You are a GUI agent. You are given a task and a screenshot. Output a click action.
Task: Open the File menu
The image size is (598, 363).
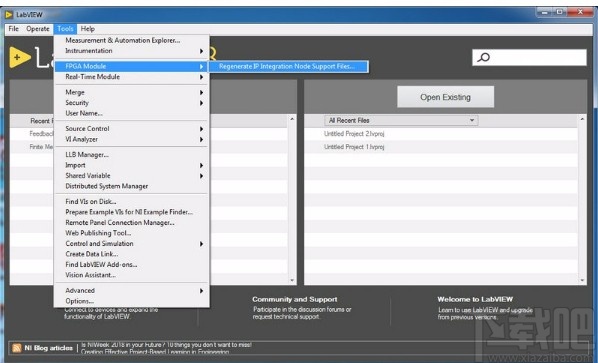tap(14, 29)
